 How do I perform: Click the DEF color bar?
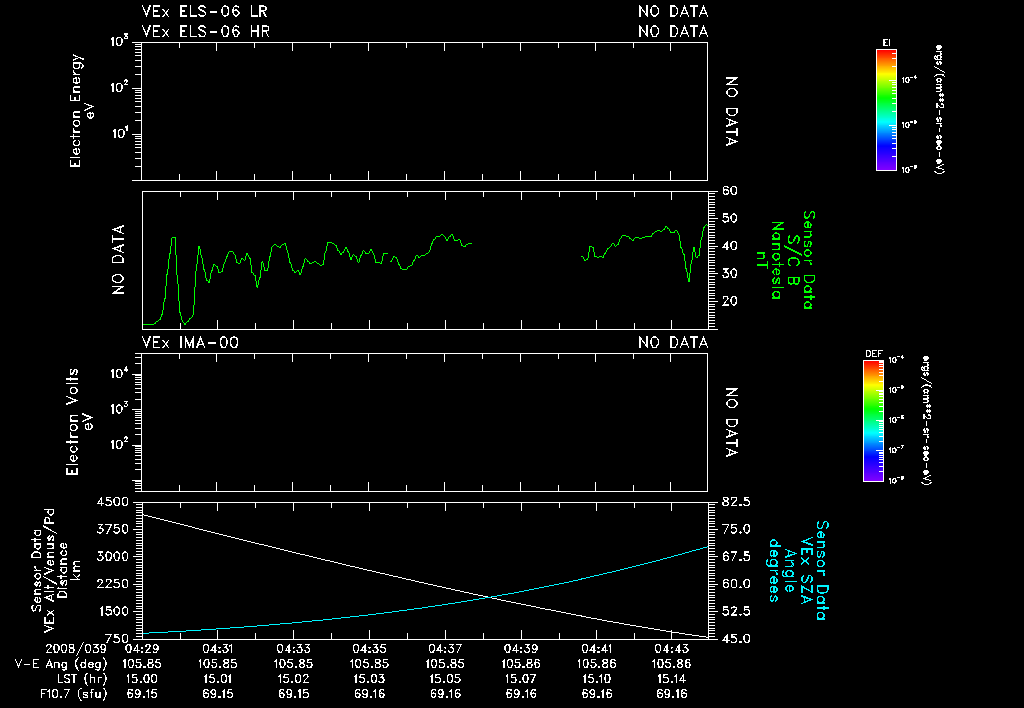(873, 421)
